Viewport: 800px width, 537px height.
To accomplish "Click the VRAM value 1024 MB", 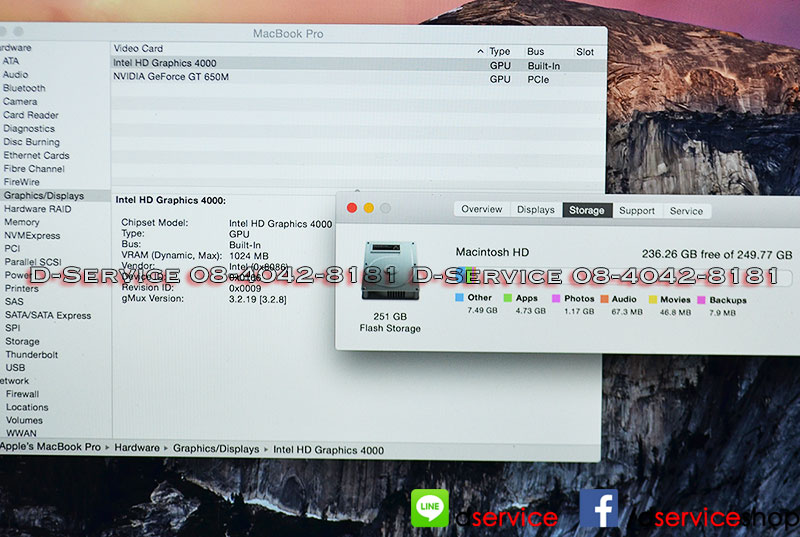I will [x=248, y=256].
